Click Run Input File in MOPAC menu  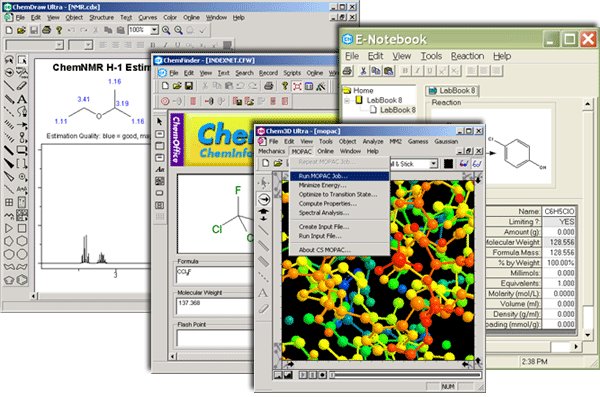pos(340,236)
